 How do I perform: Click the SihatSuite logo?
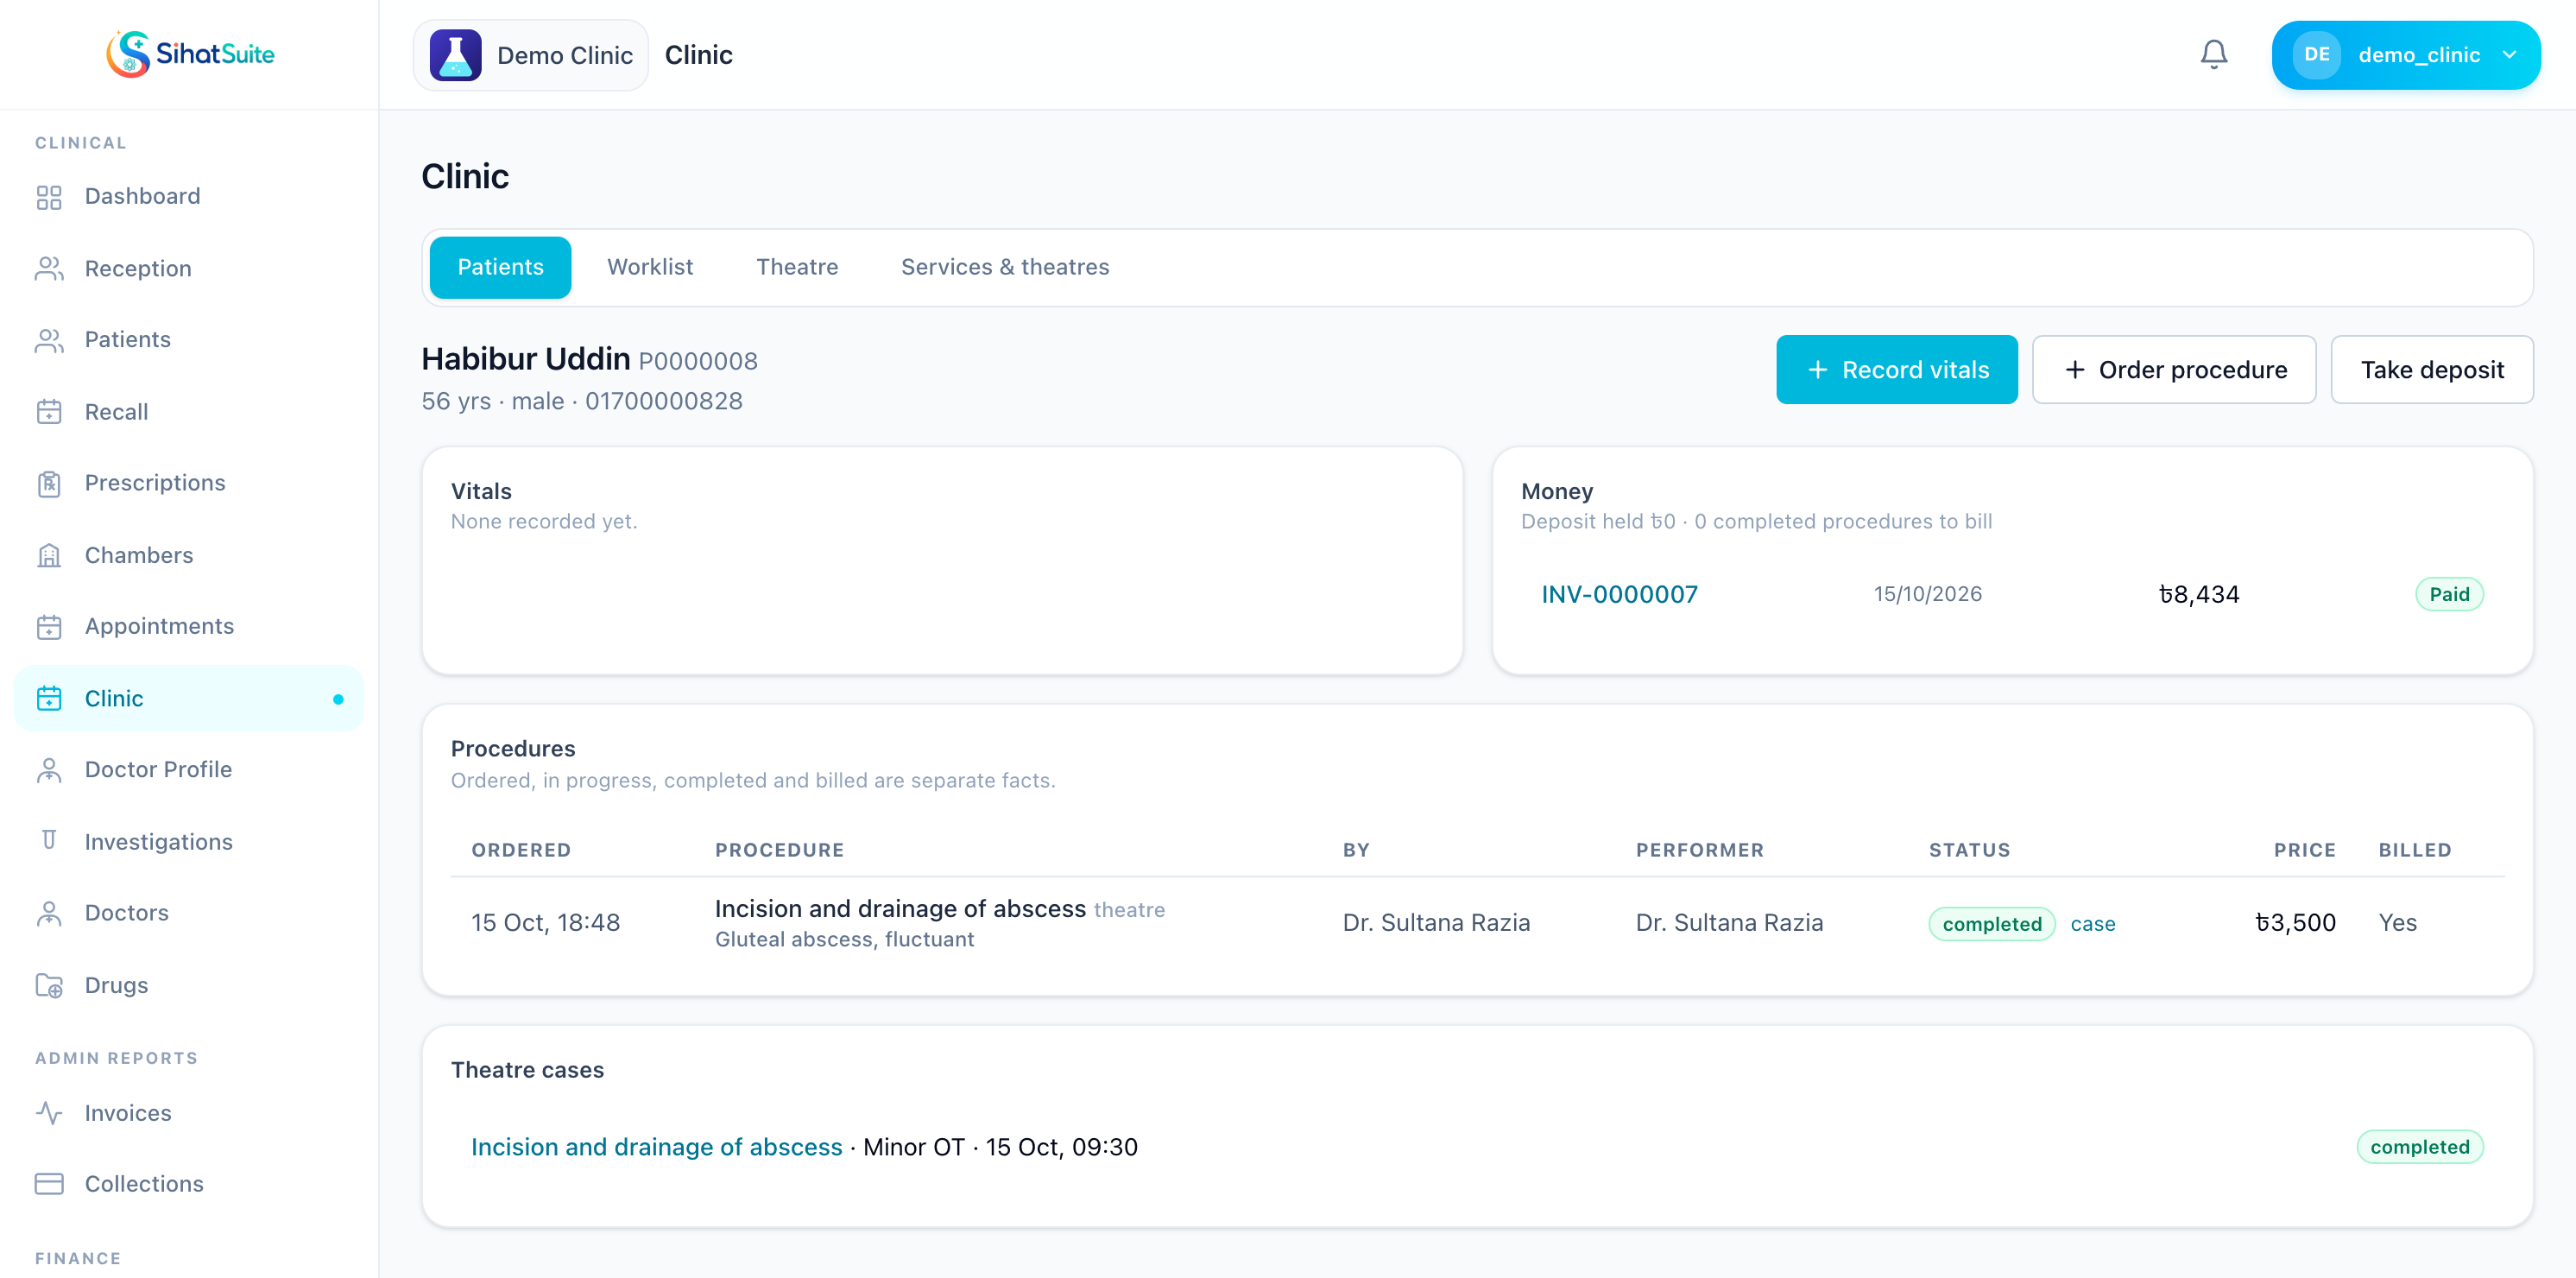point(190,54)
